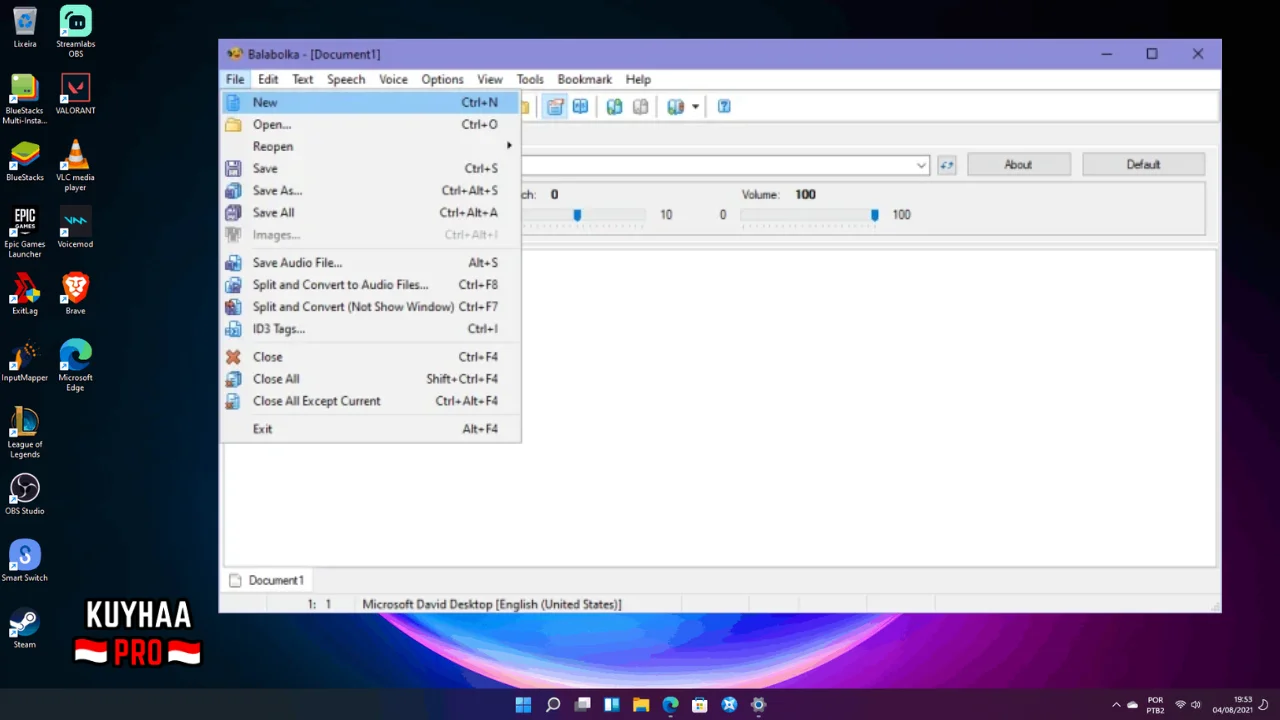
Task: Choose Split and Convert (Not Show Window)
Action: pos(371,306)
